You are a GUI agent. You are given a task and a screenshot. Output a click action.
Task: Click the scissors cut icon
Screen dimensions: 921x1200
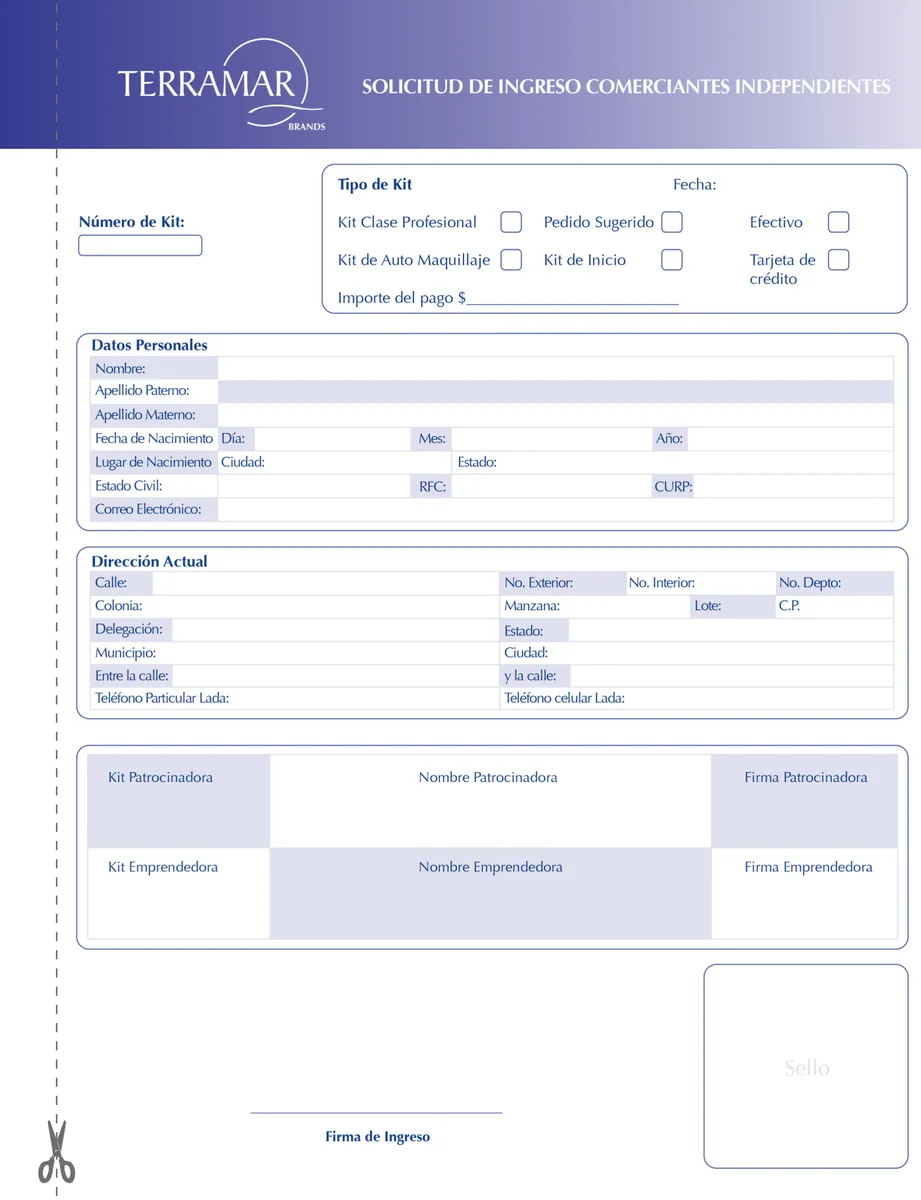pos(56,1152)
